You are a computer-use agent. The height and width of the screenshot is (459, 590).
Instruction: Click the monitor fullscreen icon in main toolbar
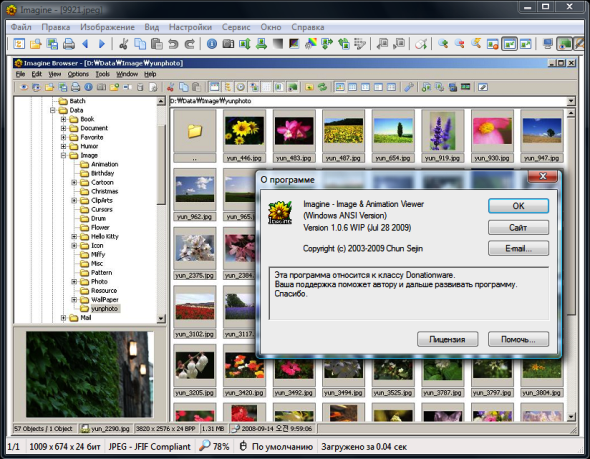(548, 44)
